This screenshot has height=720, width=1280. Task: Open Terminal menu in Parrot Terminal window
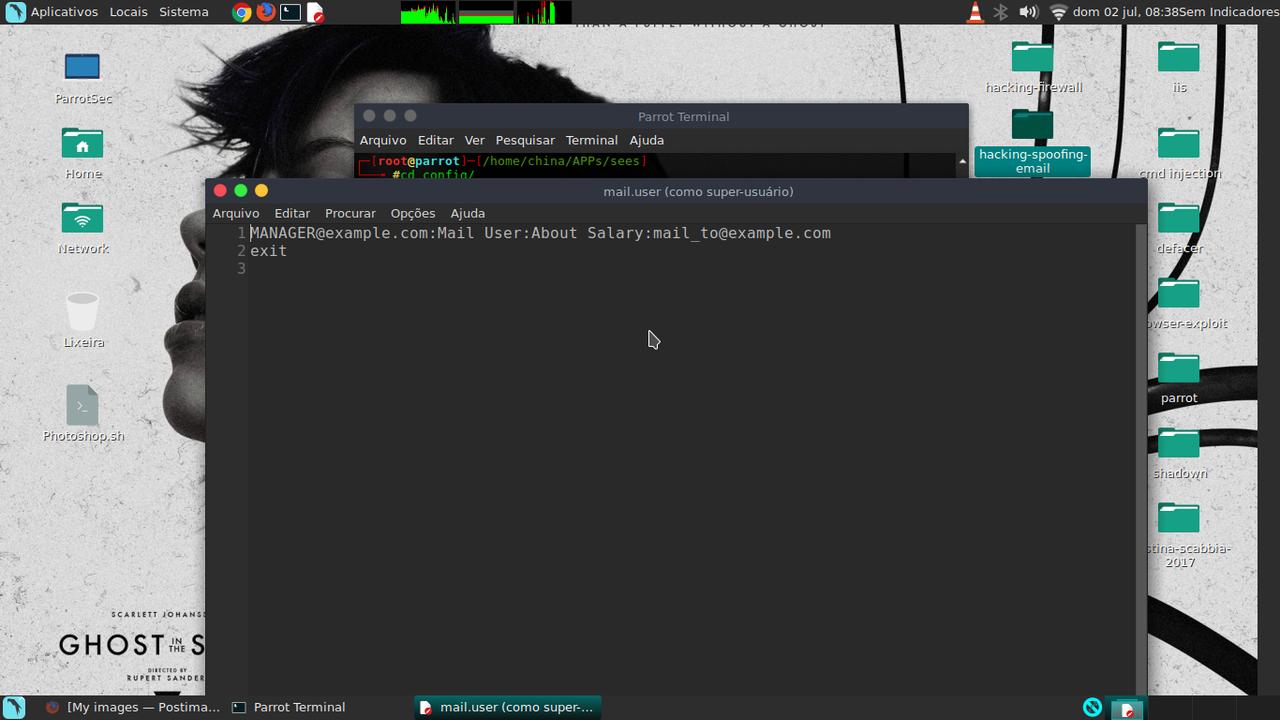pyautogui.click(x=592, y=140)
